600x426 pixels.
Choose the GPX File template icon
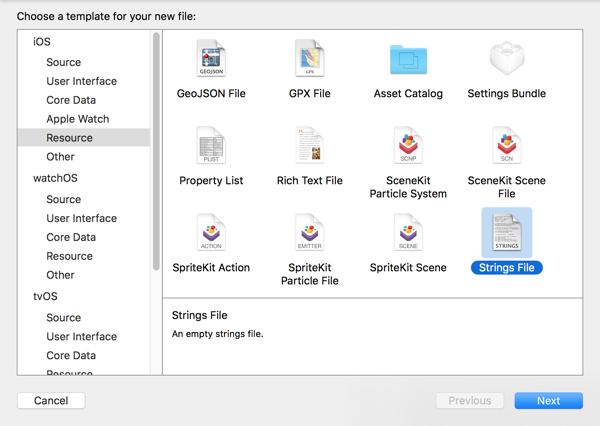click(309, 60)
